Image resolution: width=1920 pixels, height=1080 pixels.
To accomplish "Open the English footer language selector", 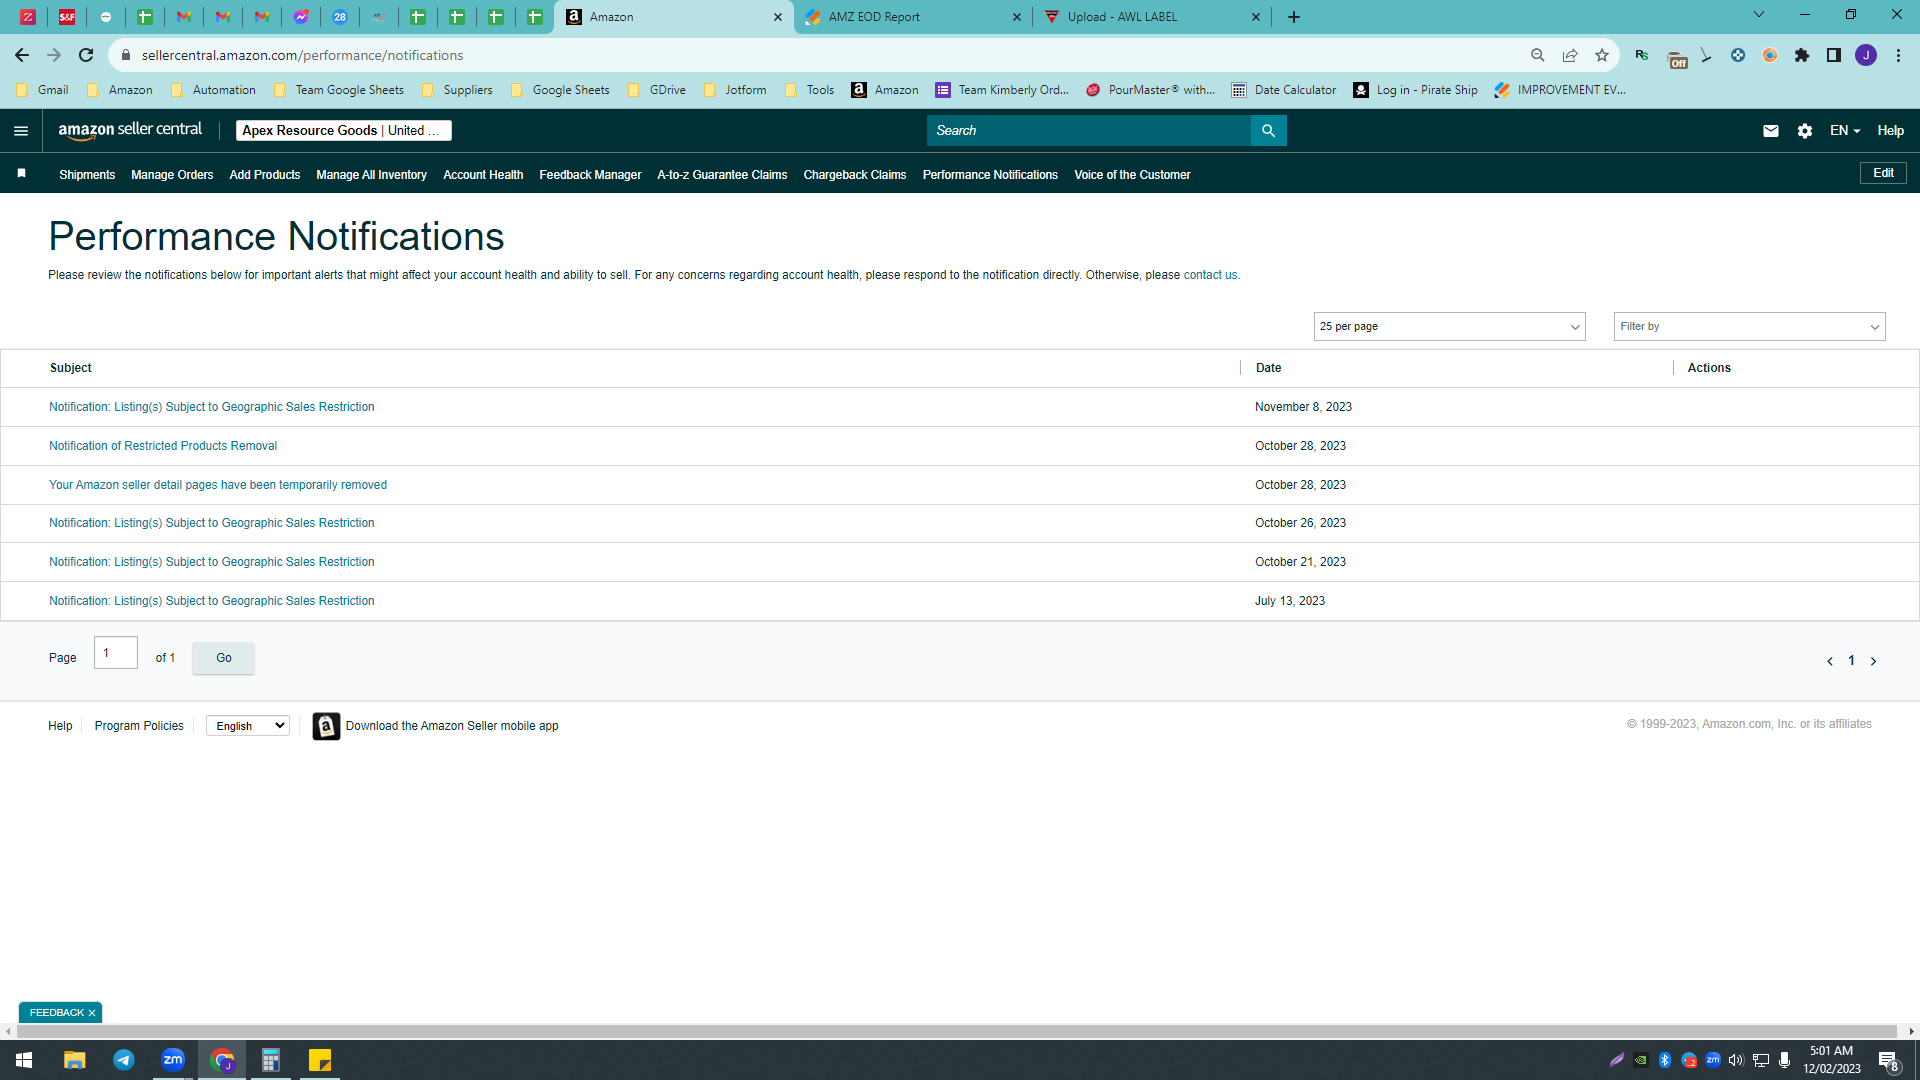I will click(x=248, y=726).
